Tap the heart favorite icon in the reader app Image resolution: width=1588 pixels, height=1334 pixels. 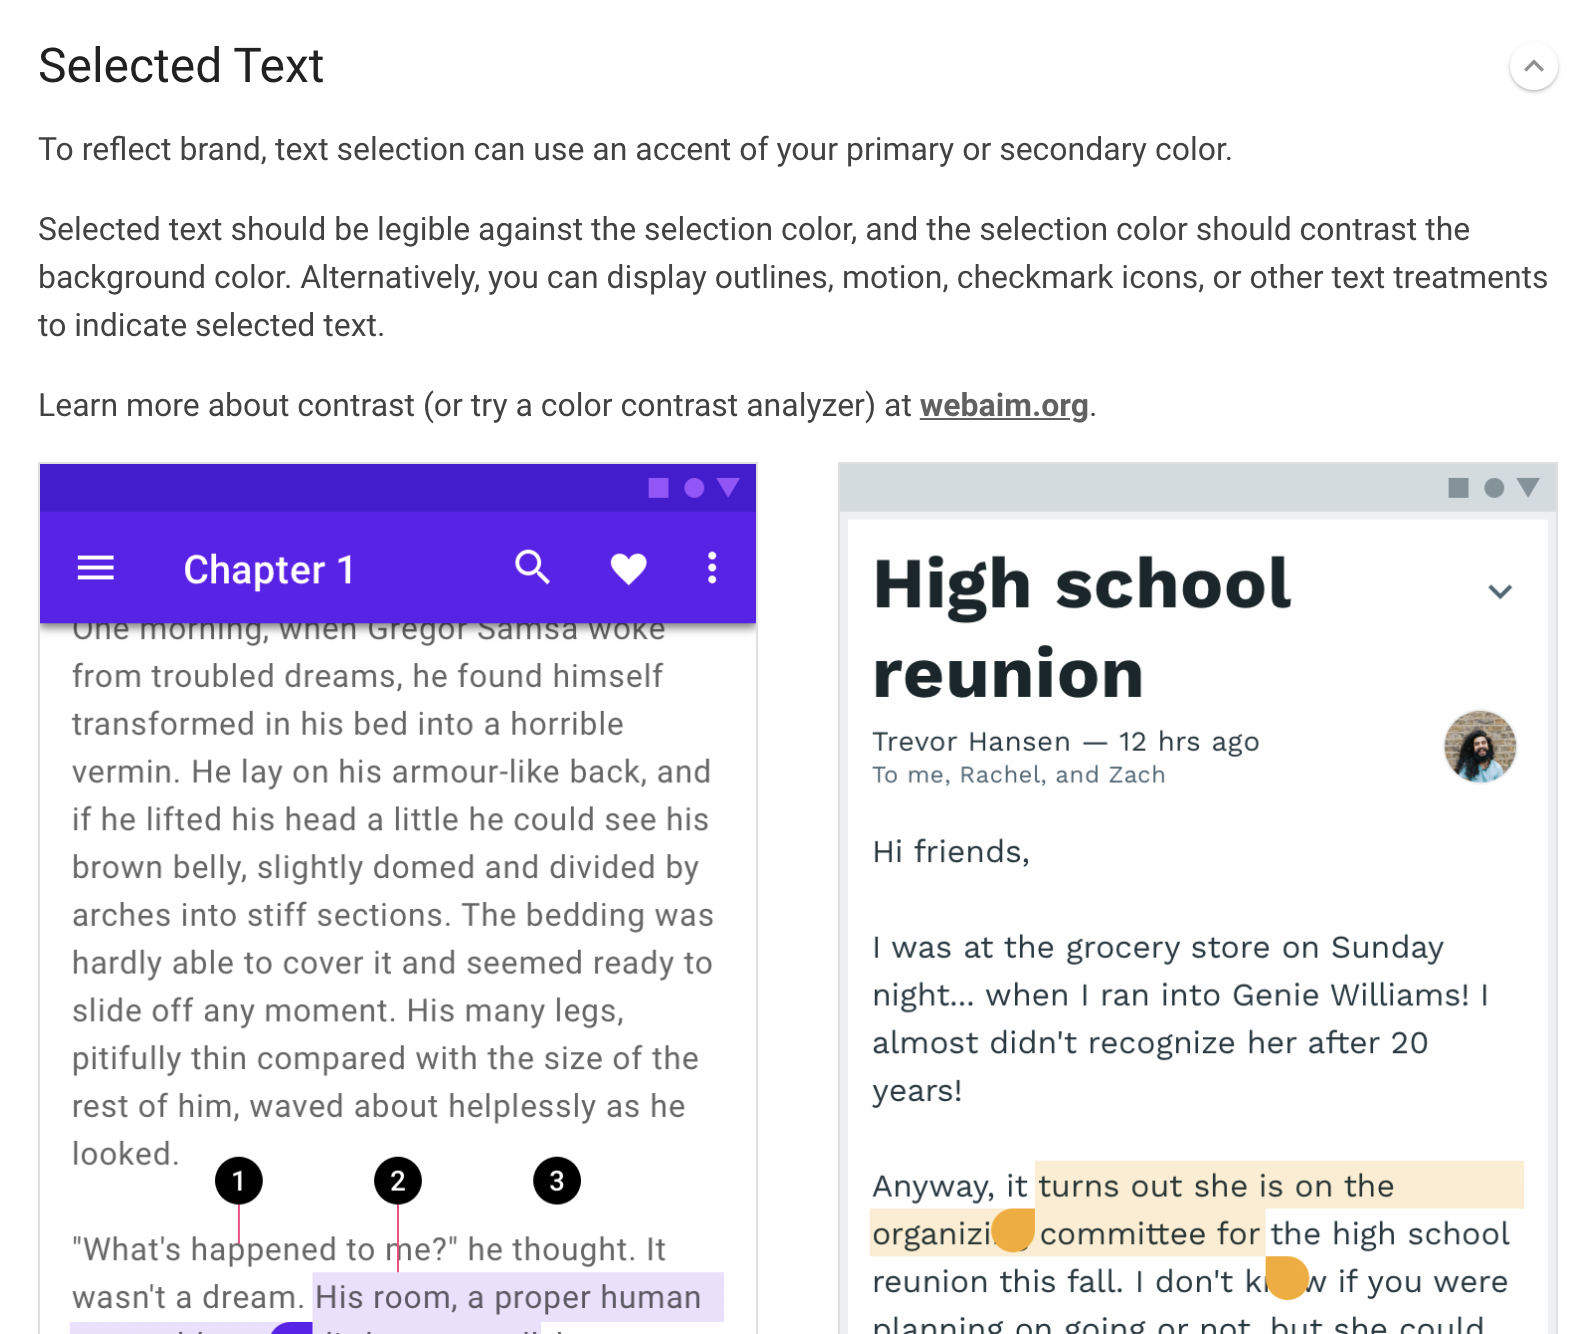[627, 568]
